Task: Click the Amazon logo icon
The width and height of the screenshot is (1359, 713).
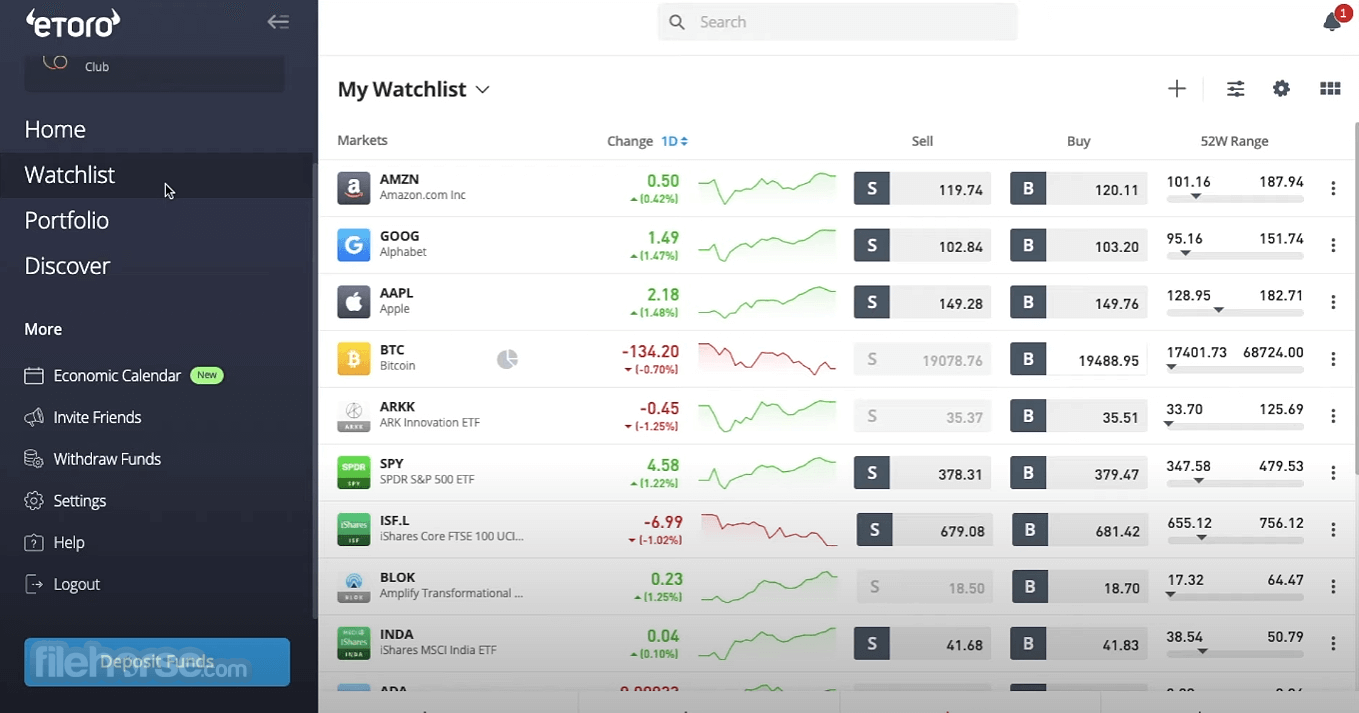Action: pyautogui.click(x=354, y=188)
